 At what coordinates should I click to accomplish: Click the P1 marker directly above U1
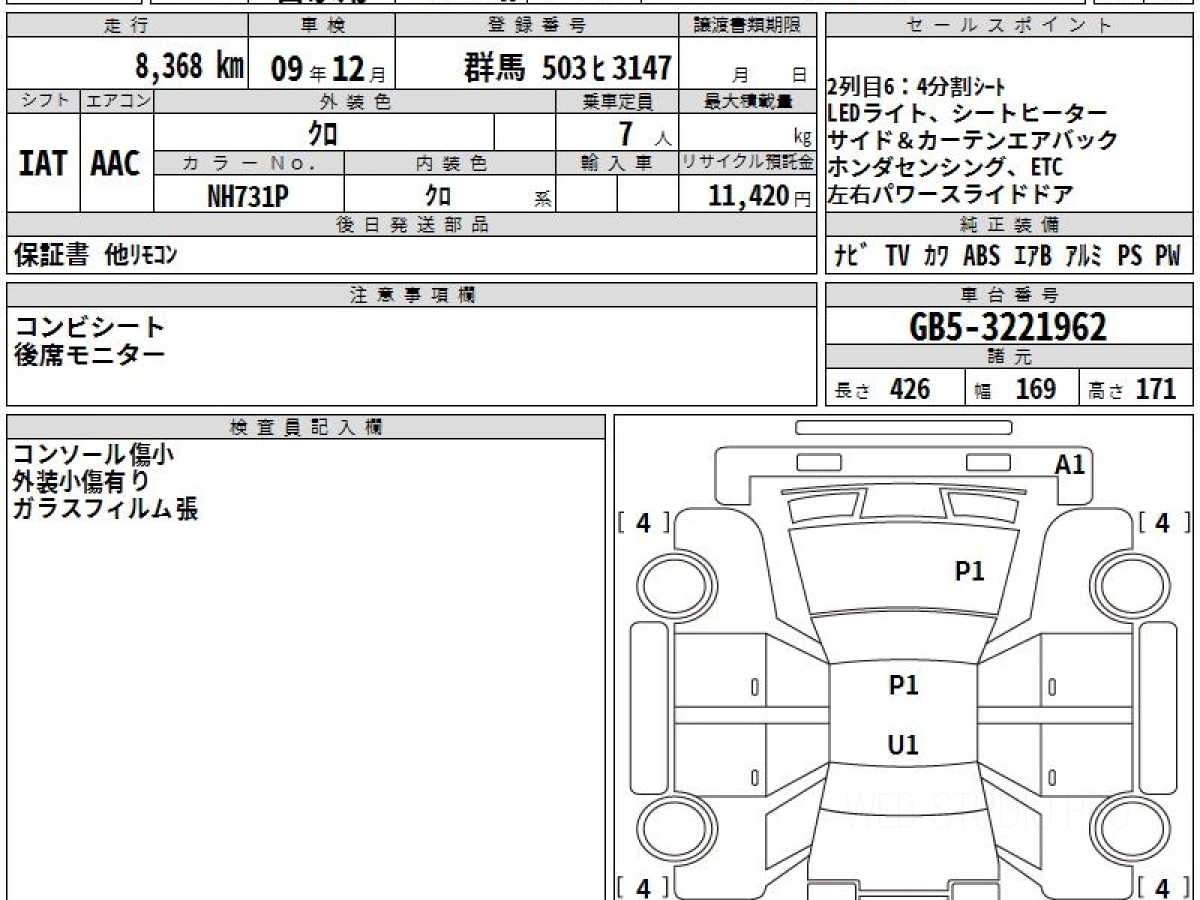tap(903, 685)
